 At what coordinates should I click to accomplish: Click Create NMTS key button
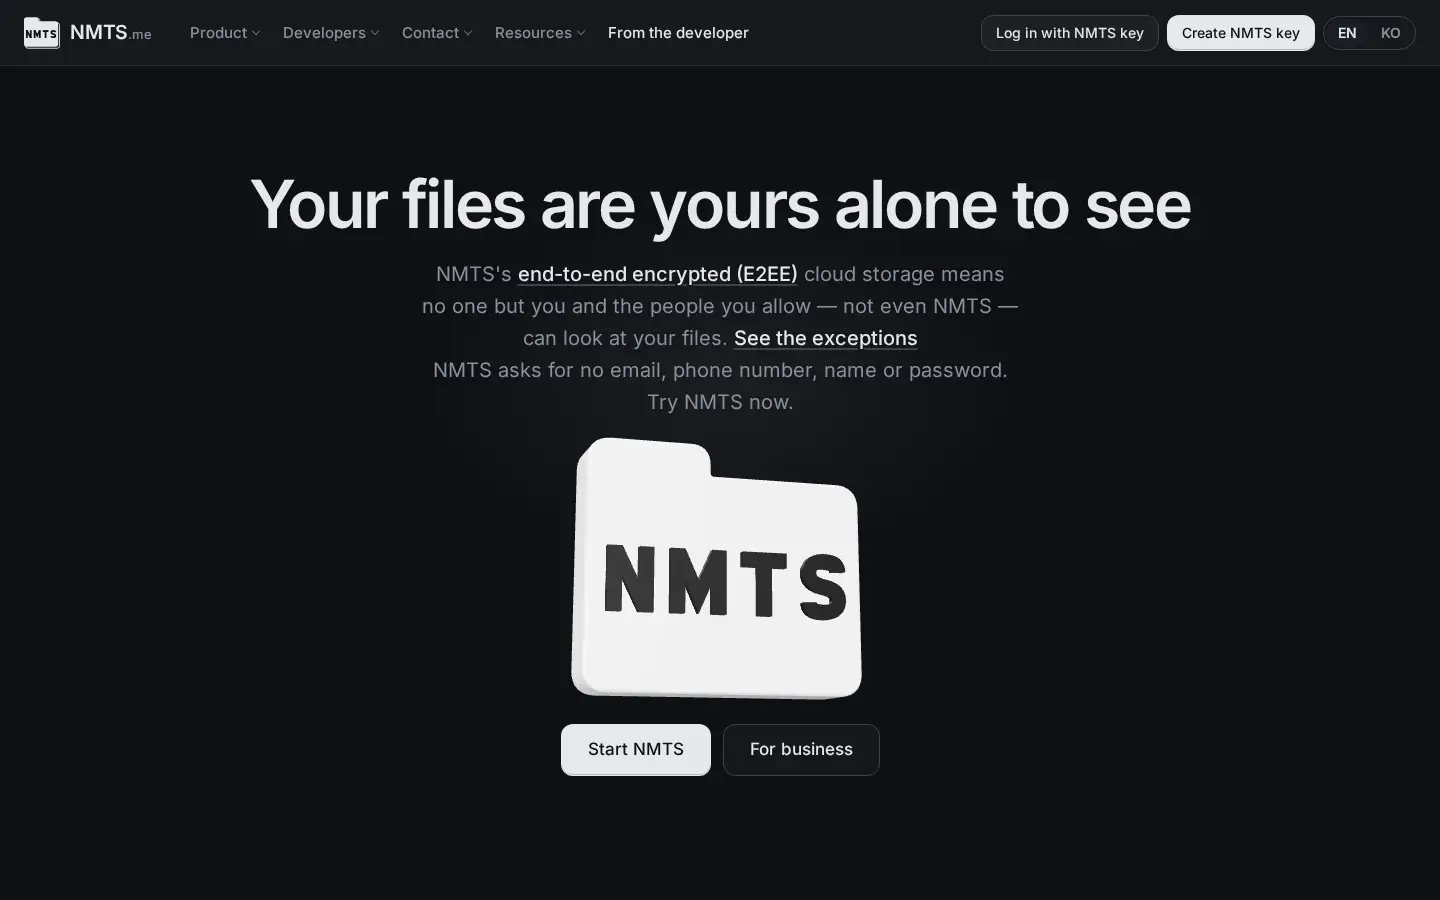(x=1240, y=33)
